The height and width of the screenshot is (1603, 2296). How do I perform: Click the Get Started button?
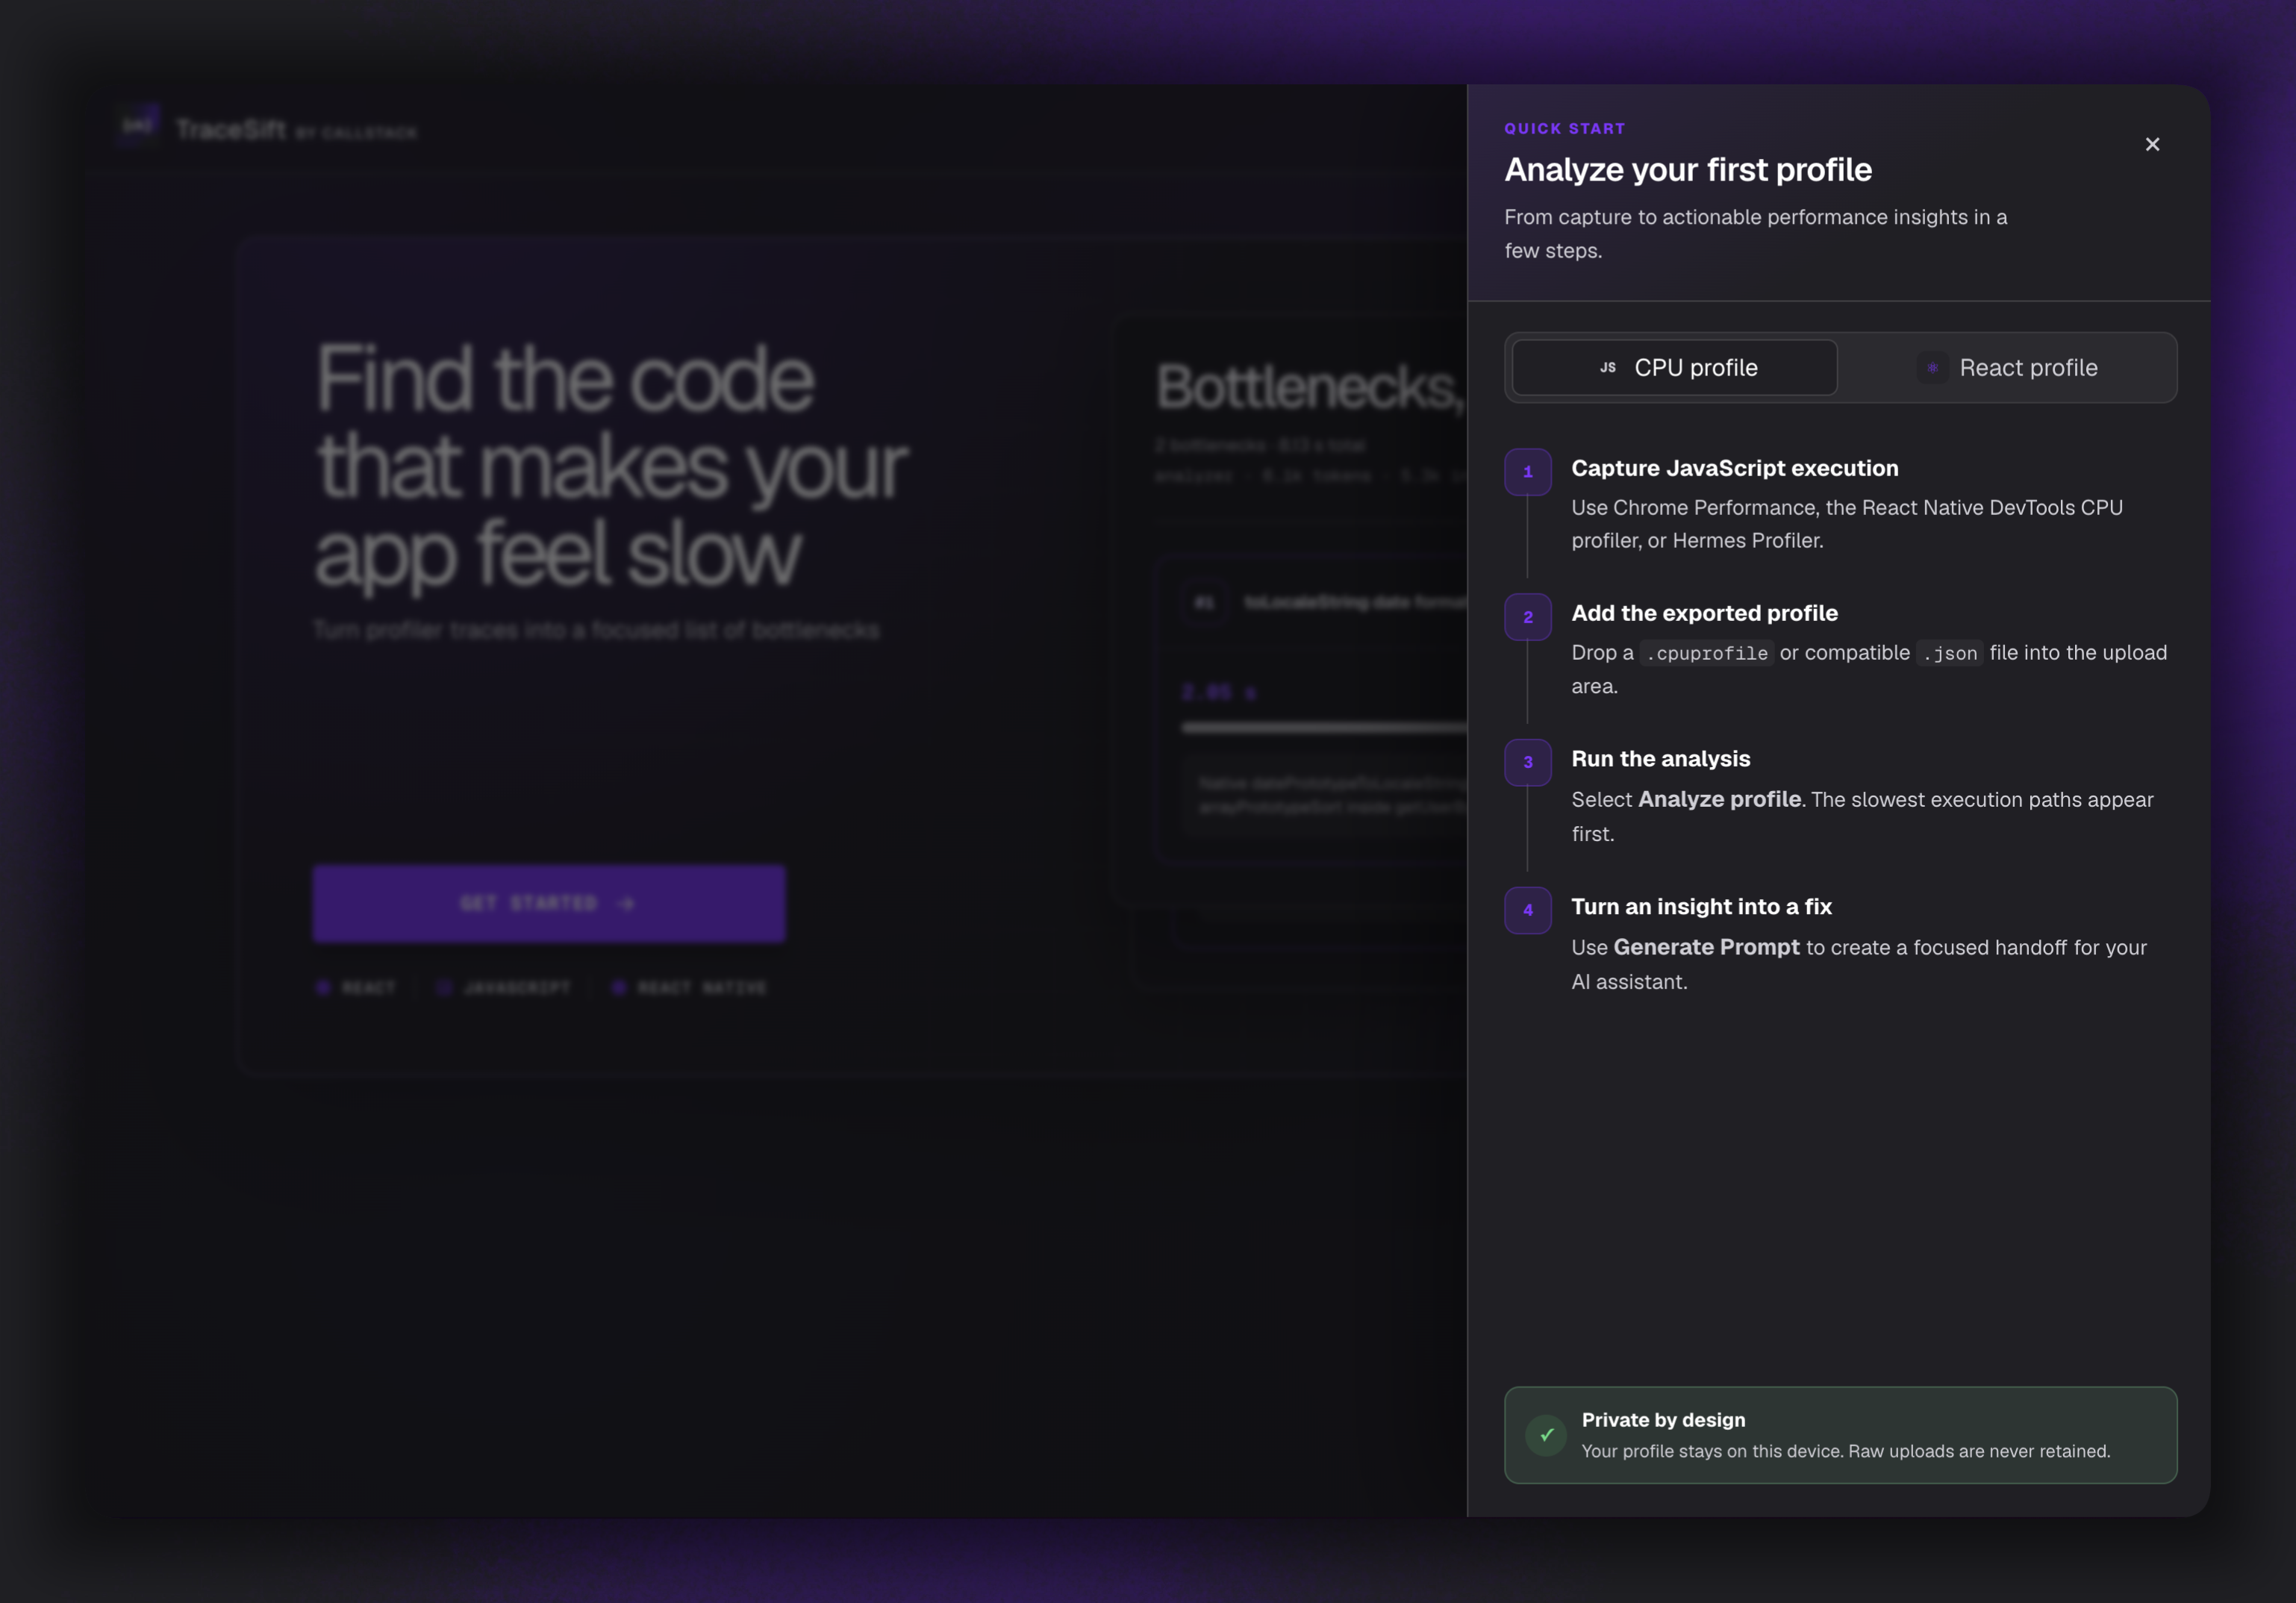point(549,904)
